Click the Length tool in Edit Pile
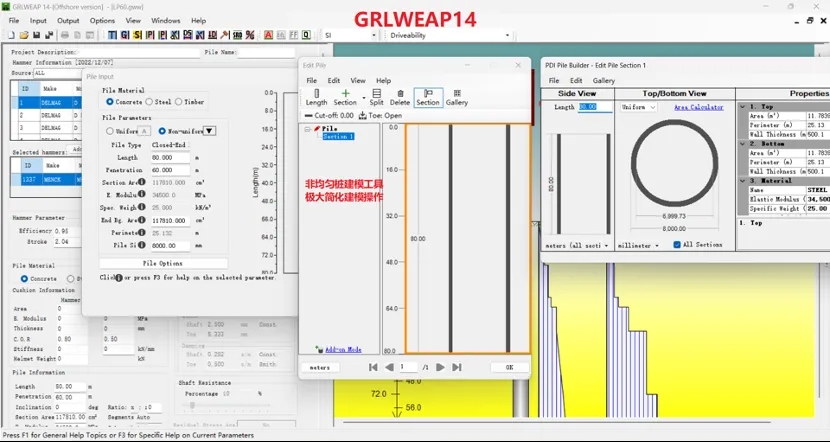 tap(316, 97)
